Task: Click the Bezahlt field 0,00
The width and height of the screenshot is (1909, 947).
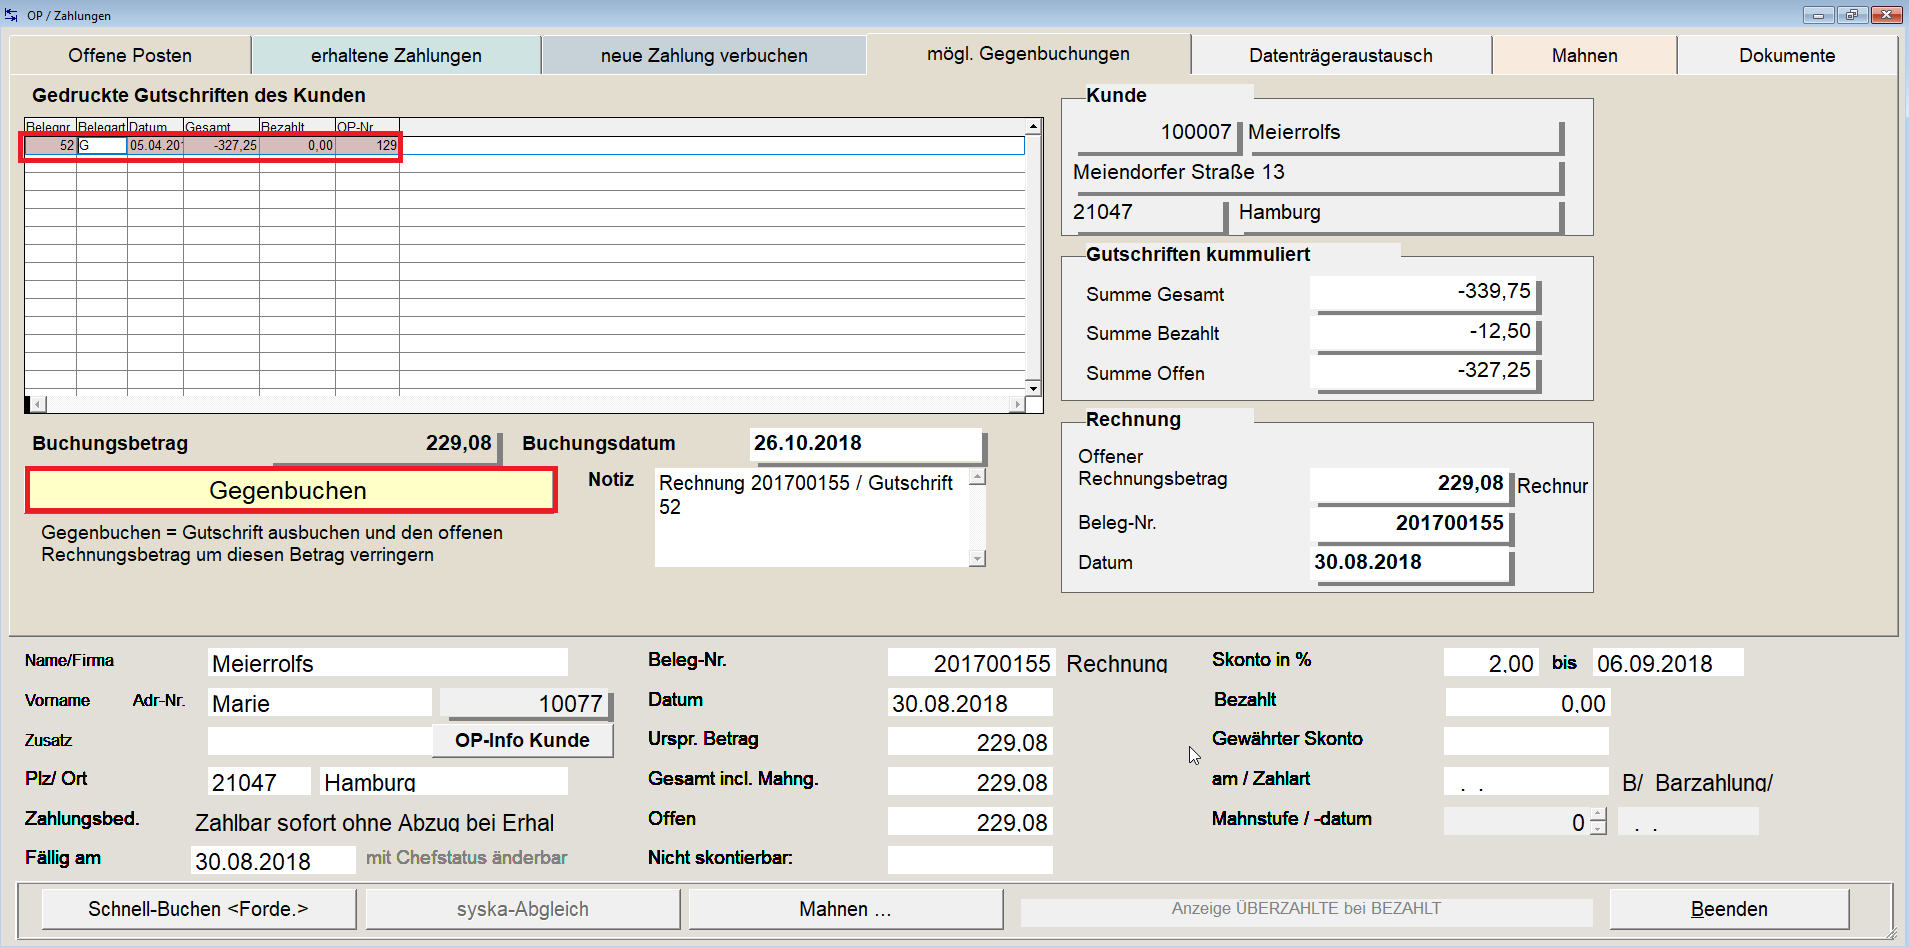Action: pos(1527,703)
